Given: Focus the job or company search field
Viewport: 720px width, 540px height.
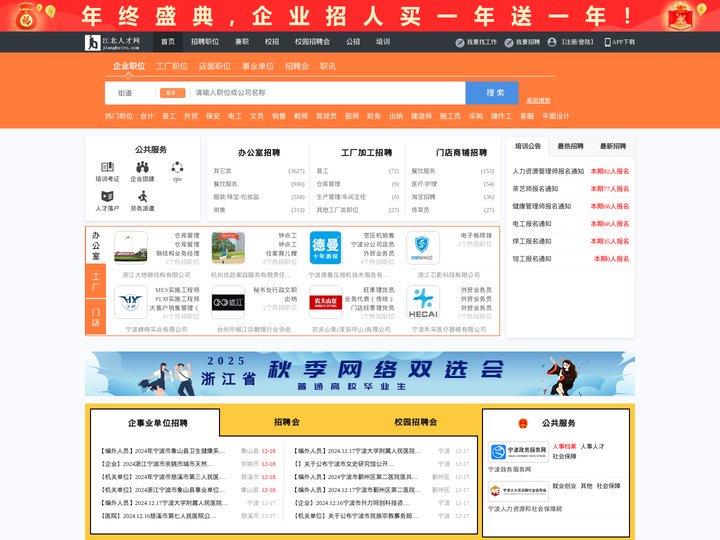Looking at the screenshot, I should point(328,93).
